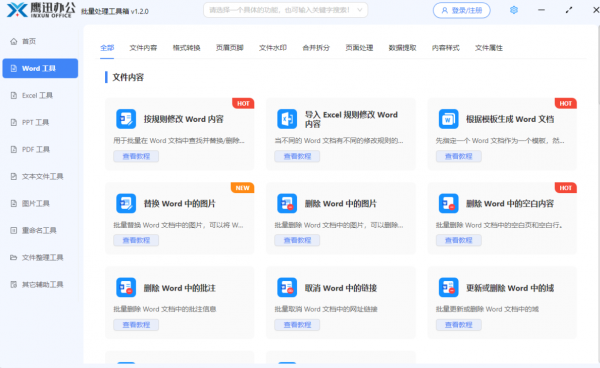This screenshot has width=600, height=368.
Task: View tutorial for 删除 Word 中的空白内容
Action: tap(458, 240)
